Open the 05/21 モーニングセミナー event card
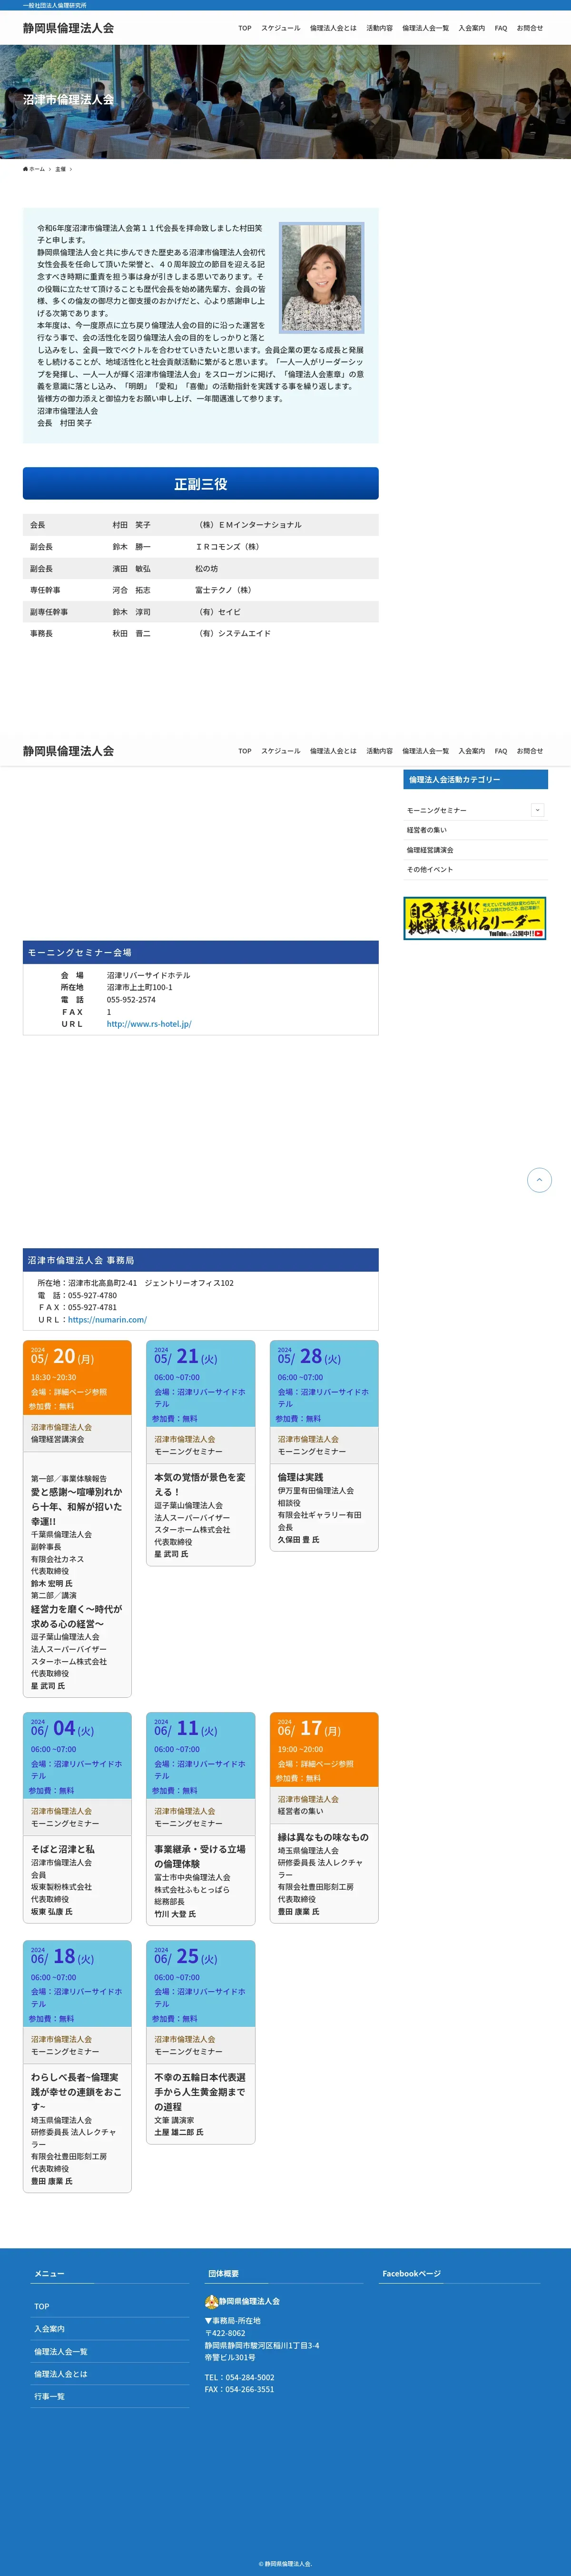The width and height of the screenshot is (571, 2576). pos(201,1453)
